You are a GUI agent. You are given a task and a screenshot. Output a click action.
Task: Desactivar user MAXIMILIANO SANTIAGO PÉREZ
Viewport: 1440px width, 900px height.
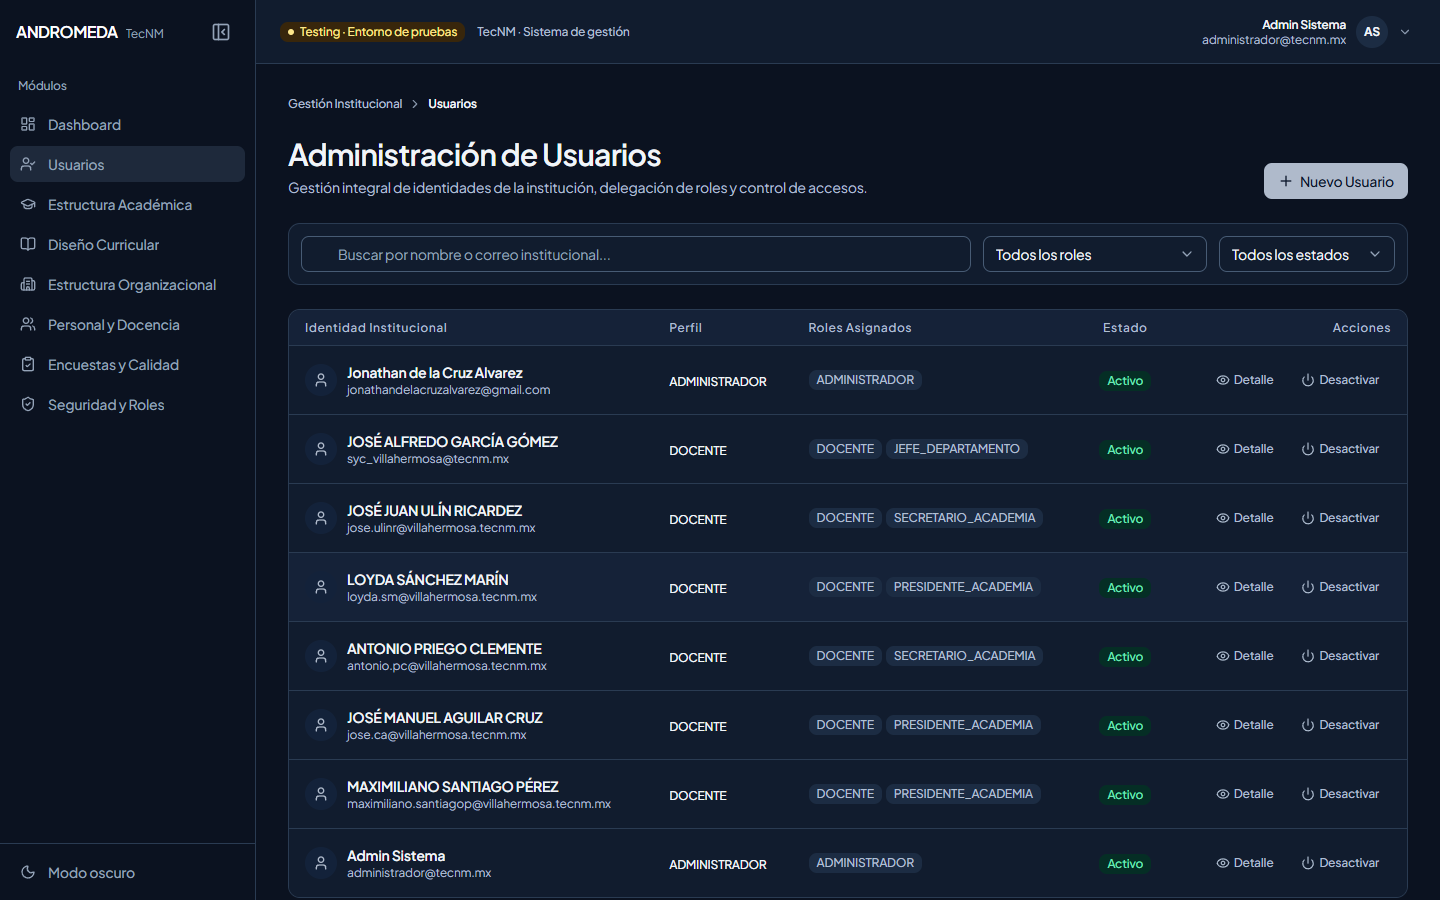tap(1340, 794)
